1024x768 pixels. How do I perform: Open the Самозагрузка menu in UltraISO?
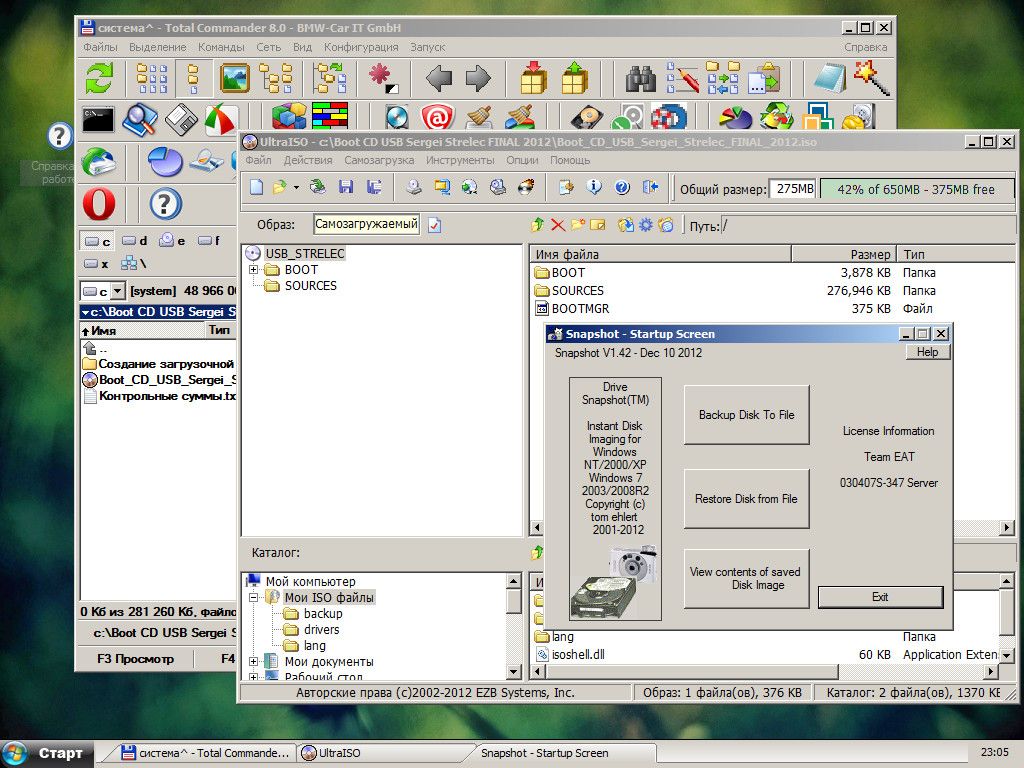[x=379, y=160]
